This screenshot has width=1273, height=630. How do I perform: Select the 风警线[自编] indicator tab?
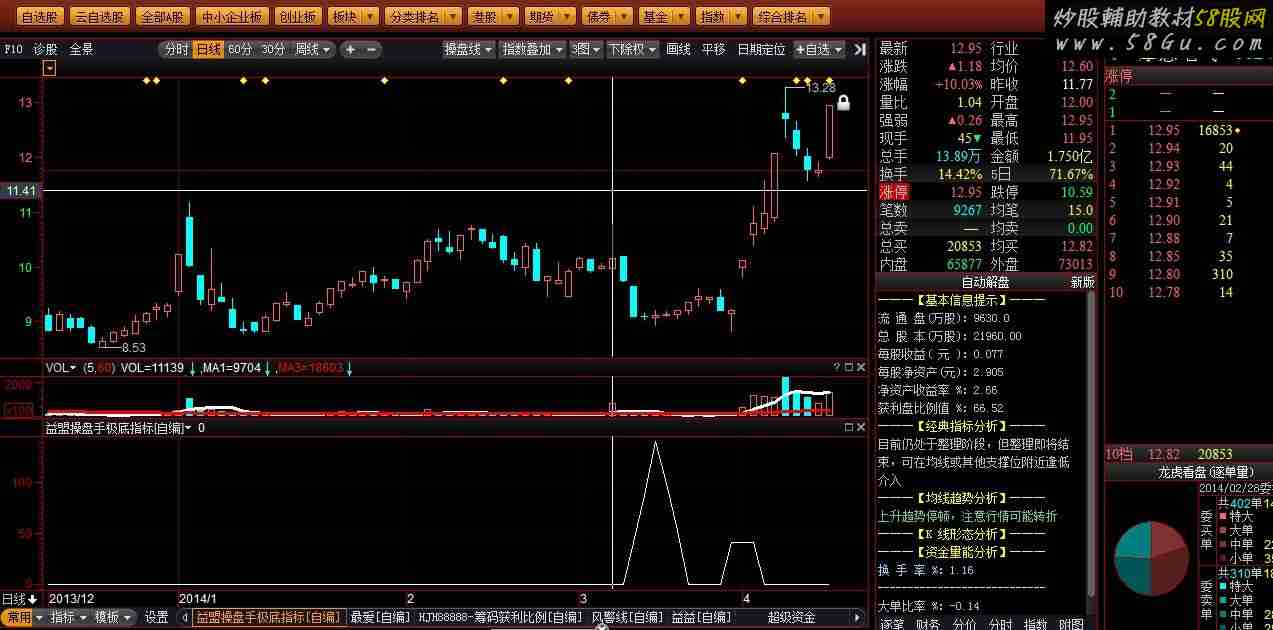coord(627,618)
